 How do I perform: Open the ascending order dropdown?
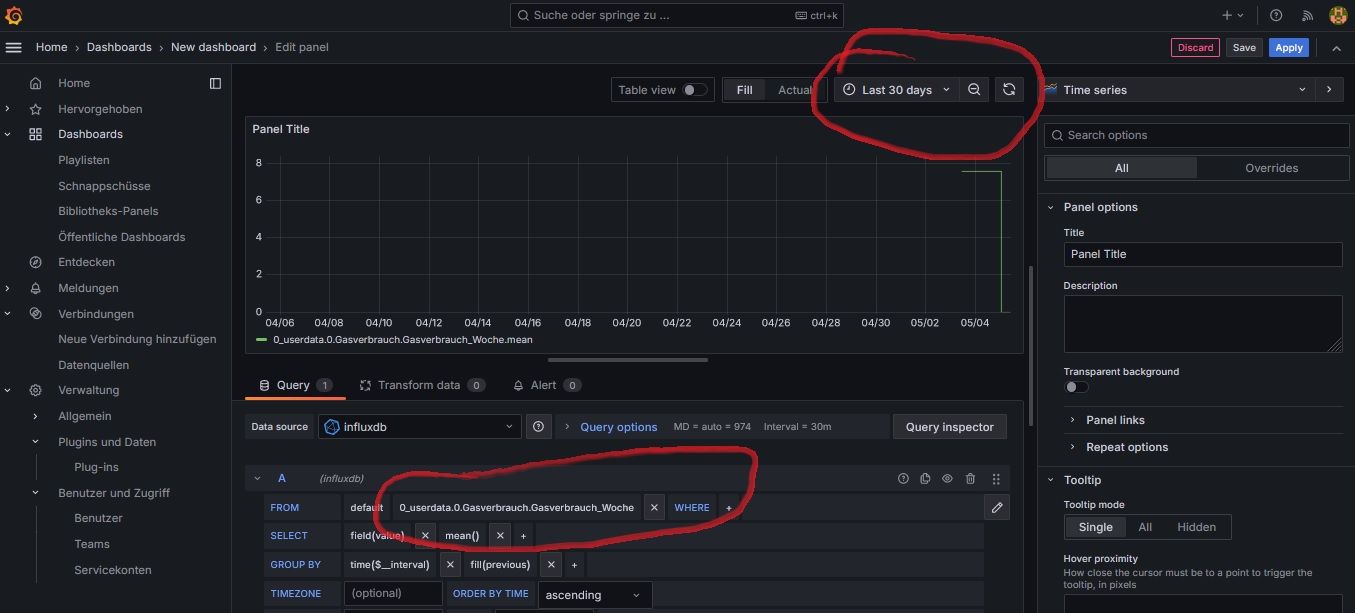[x=595, y=595]
